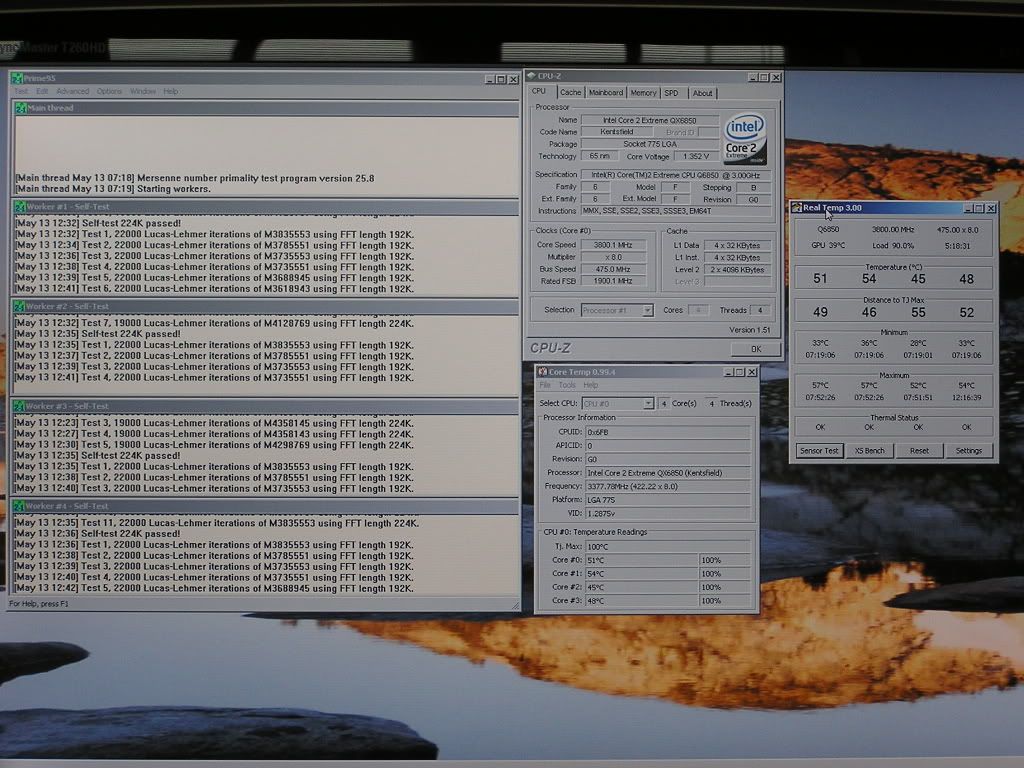Switch to the Mainboard tab in CPU-Z
The height and width of the screenshot is (768, 1024).
point(605,93)
